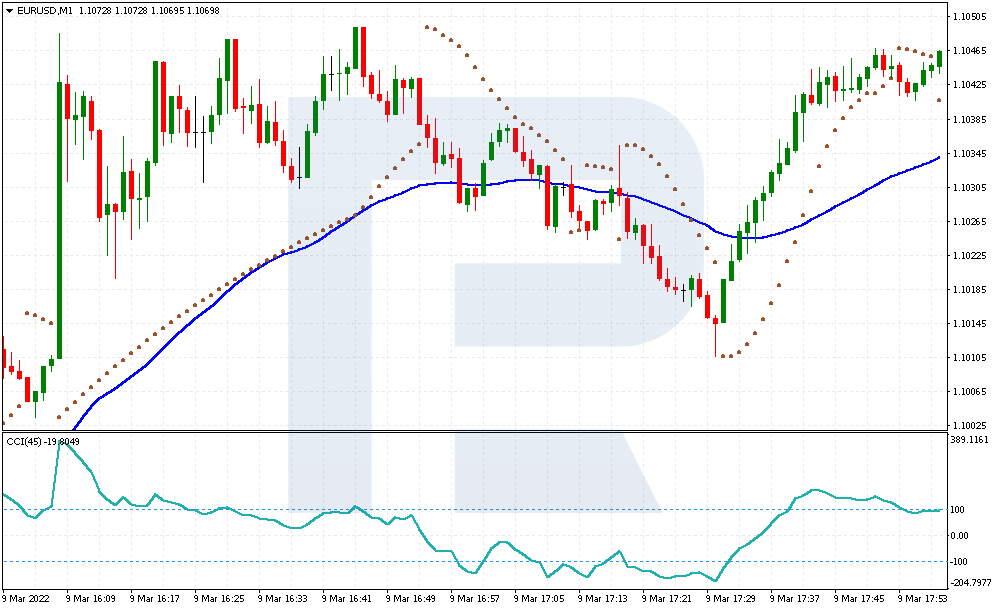Click the tallest green candle near 16:09
The image size is (993, 610).
(x=60, y=220)
